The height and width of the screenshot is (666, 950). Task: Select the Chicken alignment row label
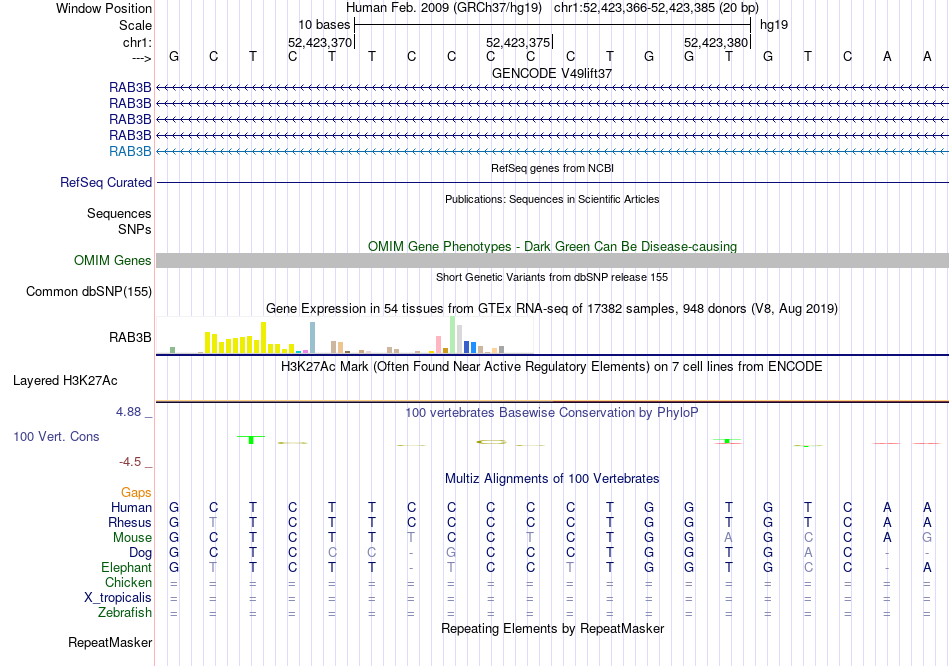[x=128, y=582]
